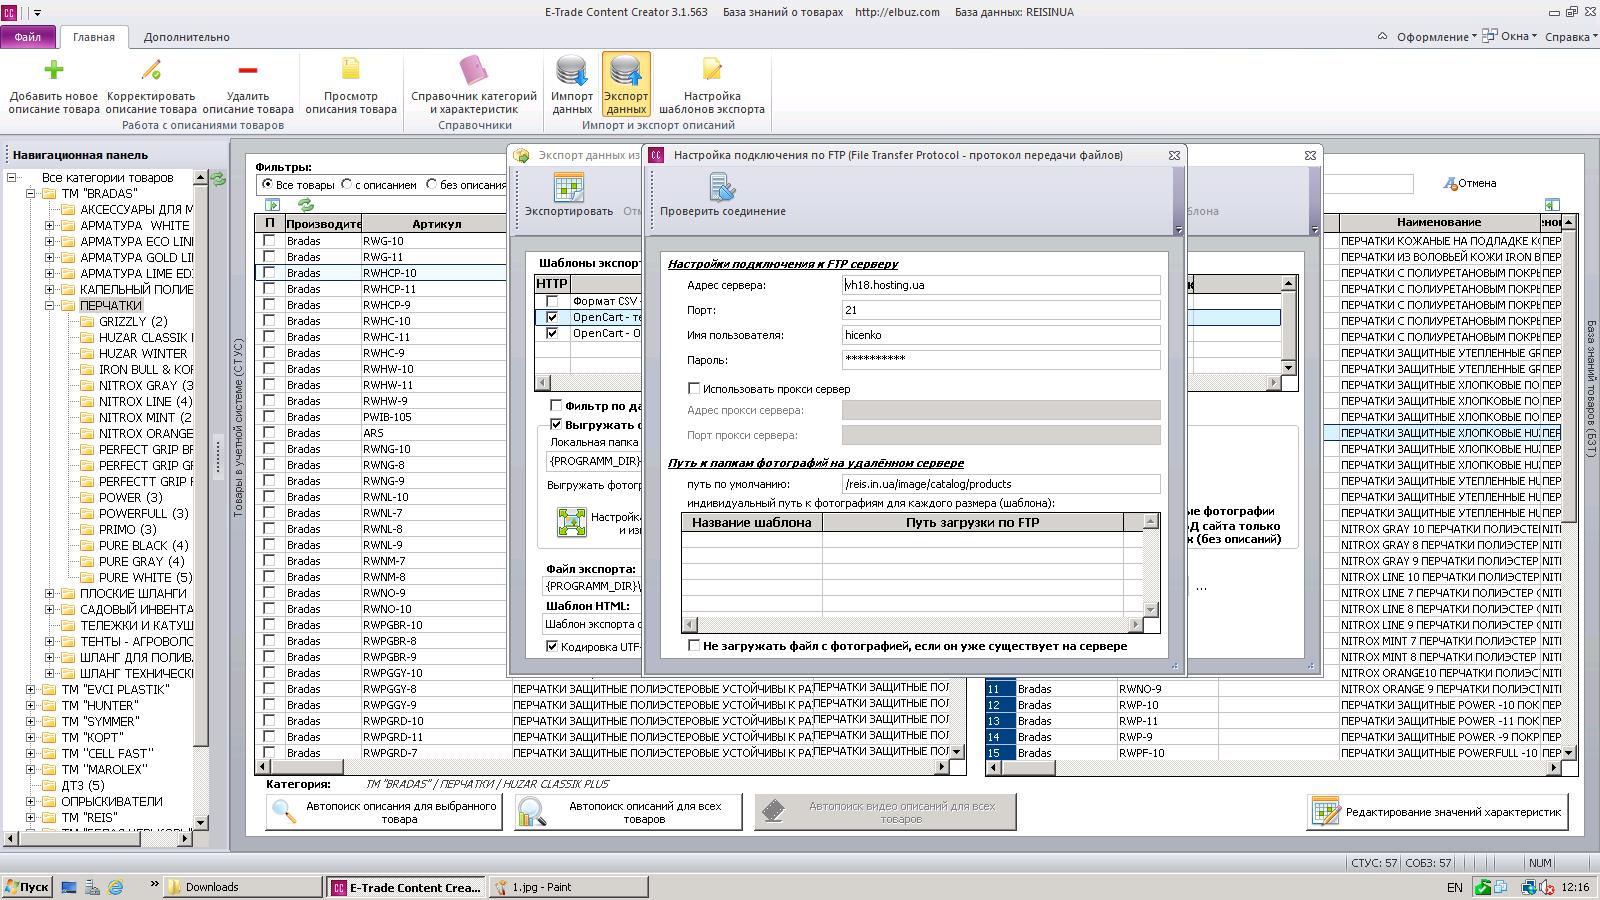Toggle 'Use proxy server' checkbox
The image size is (1600, 900).
coord(694,389)
